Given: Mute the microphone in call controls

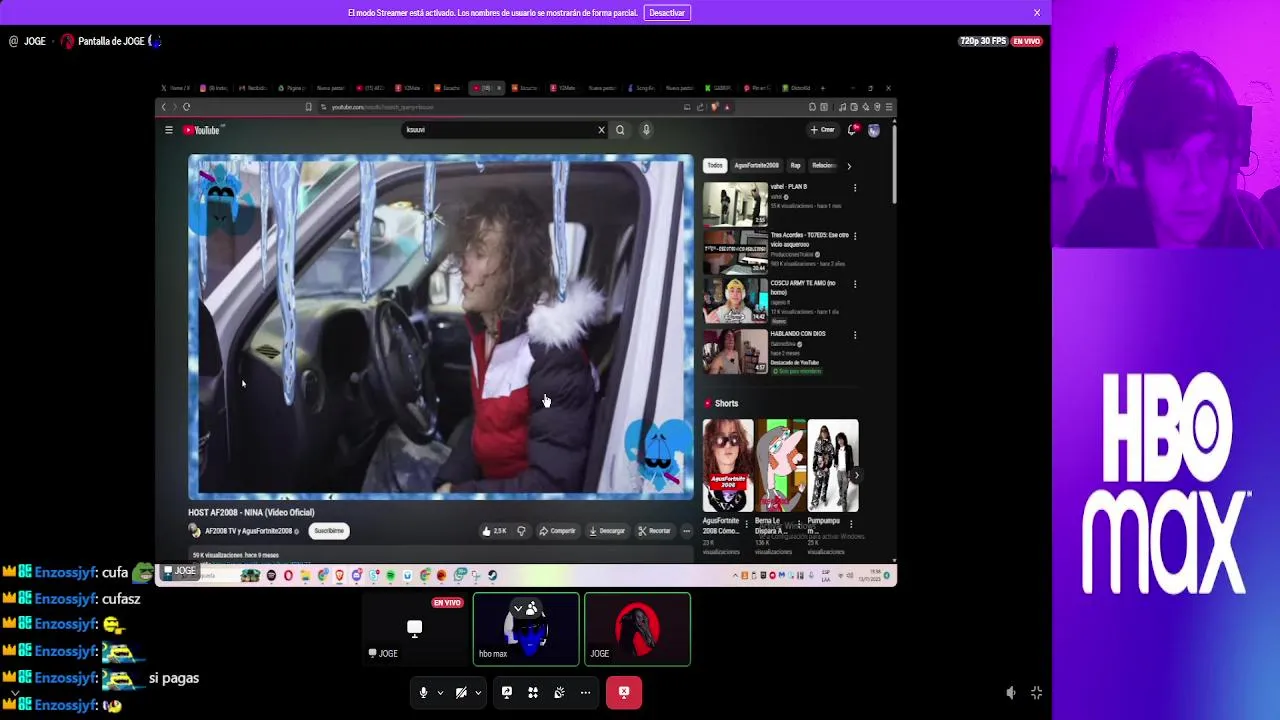Looking at the screenshot, I should [x=423, y=692].
